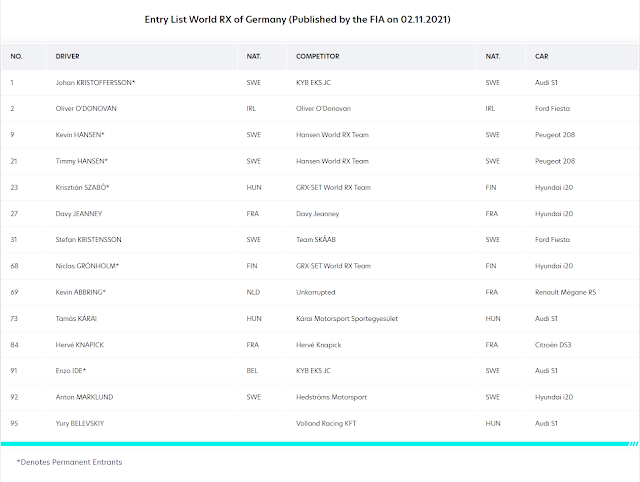Select driver 'Kevin ABBRING*'
Screen dimensions: 640x482
[x=81, y=292]
